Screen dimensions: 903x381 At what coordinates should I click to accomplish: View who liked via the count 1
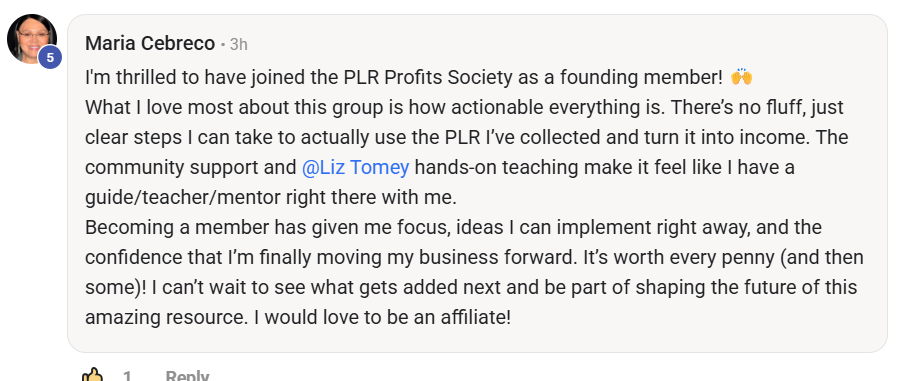coord(127,376)
